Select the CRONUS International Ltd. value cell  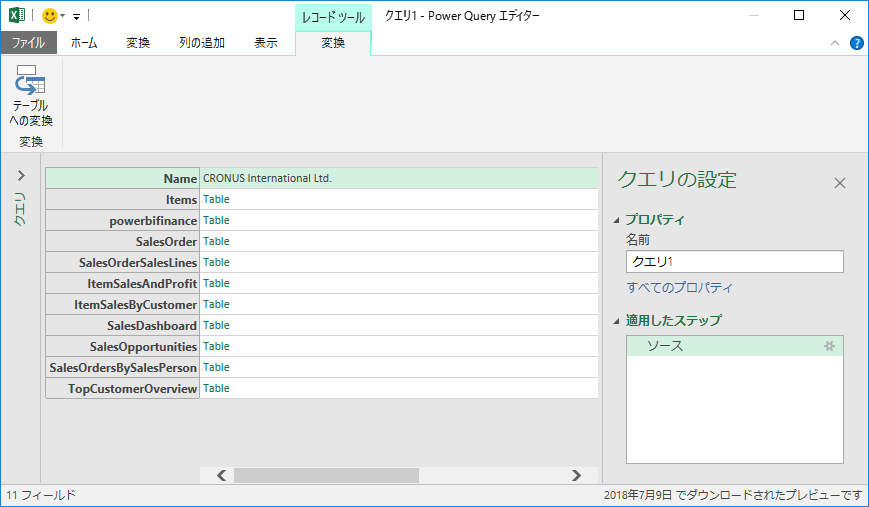pos(399,178)
